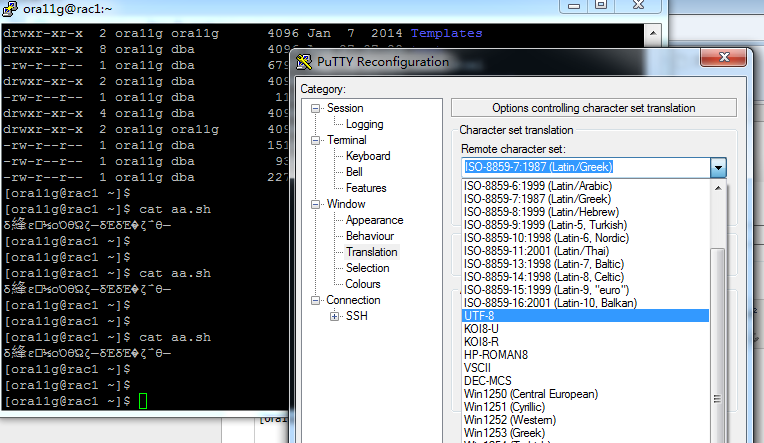Click the PuTTY Reconfiguration dialog title icon

coord(306,61)
